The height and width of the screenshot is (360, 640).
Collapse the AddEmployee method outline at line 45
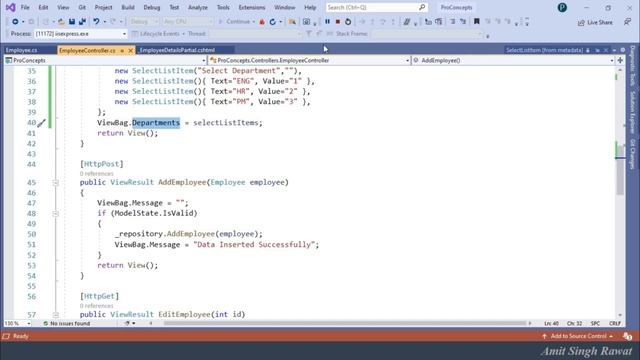[56, 183]
